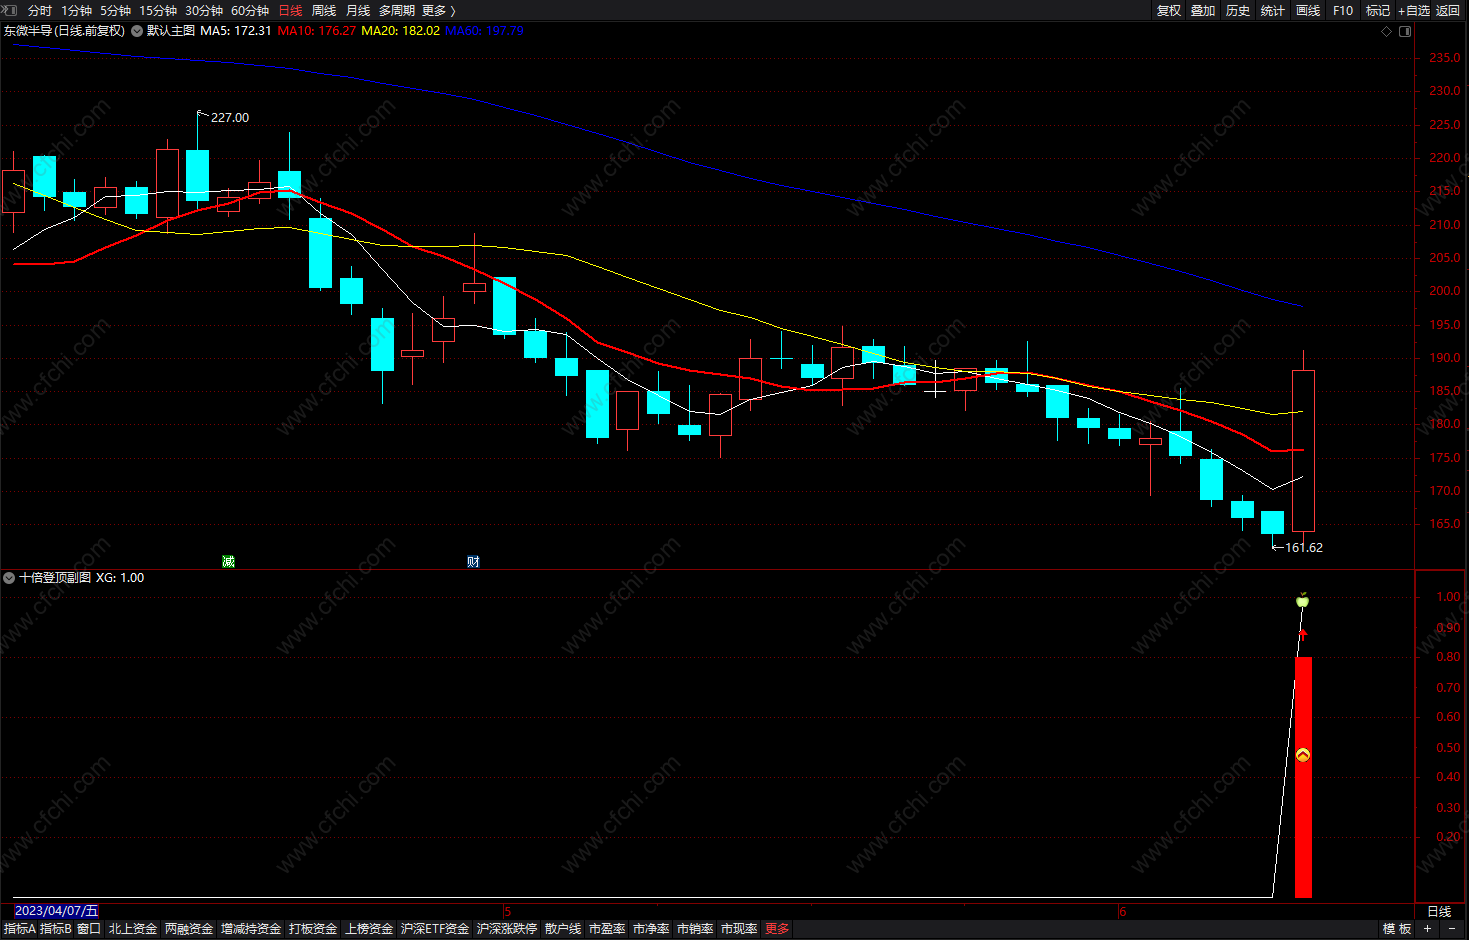The image size is (1469, 940).
Task: Show the 两融资金 indicator
Action: click(x=189, y=929)
